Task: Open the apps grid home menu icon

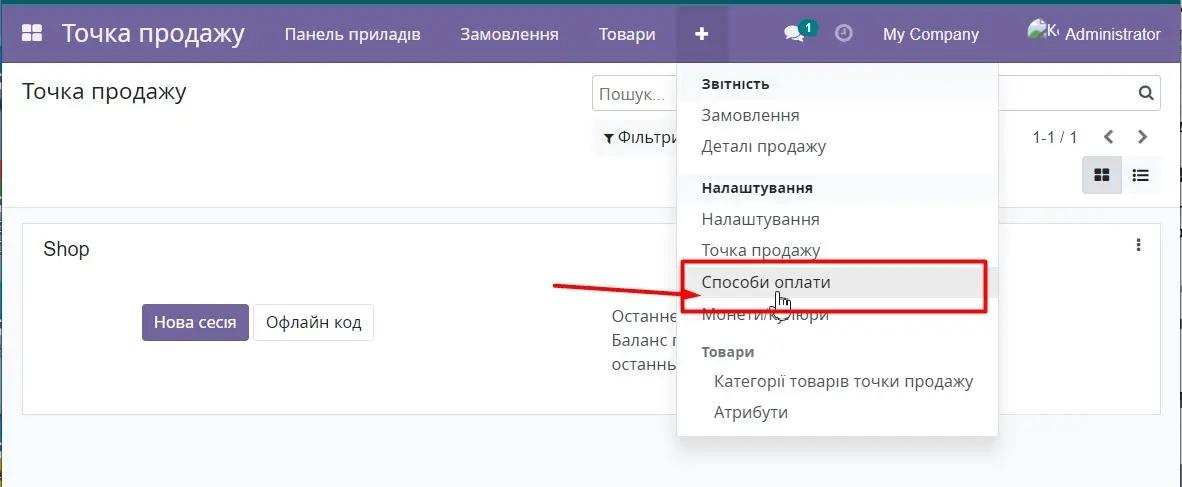Action: coord(32,33)
